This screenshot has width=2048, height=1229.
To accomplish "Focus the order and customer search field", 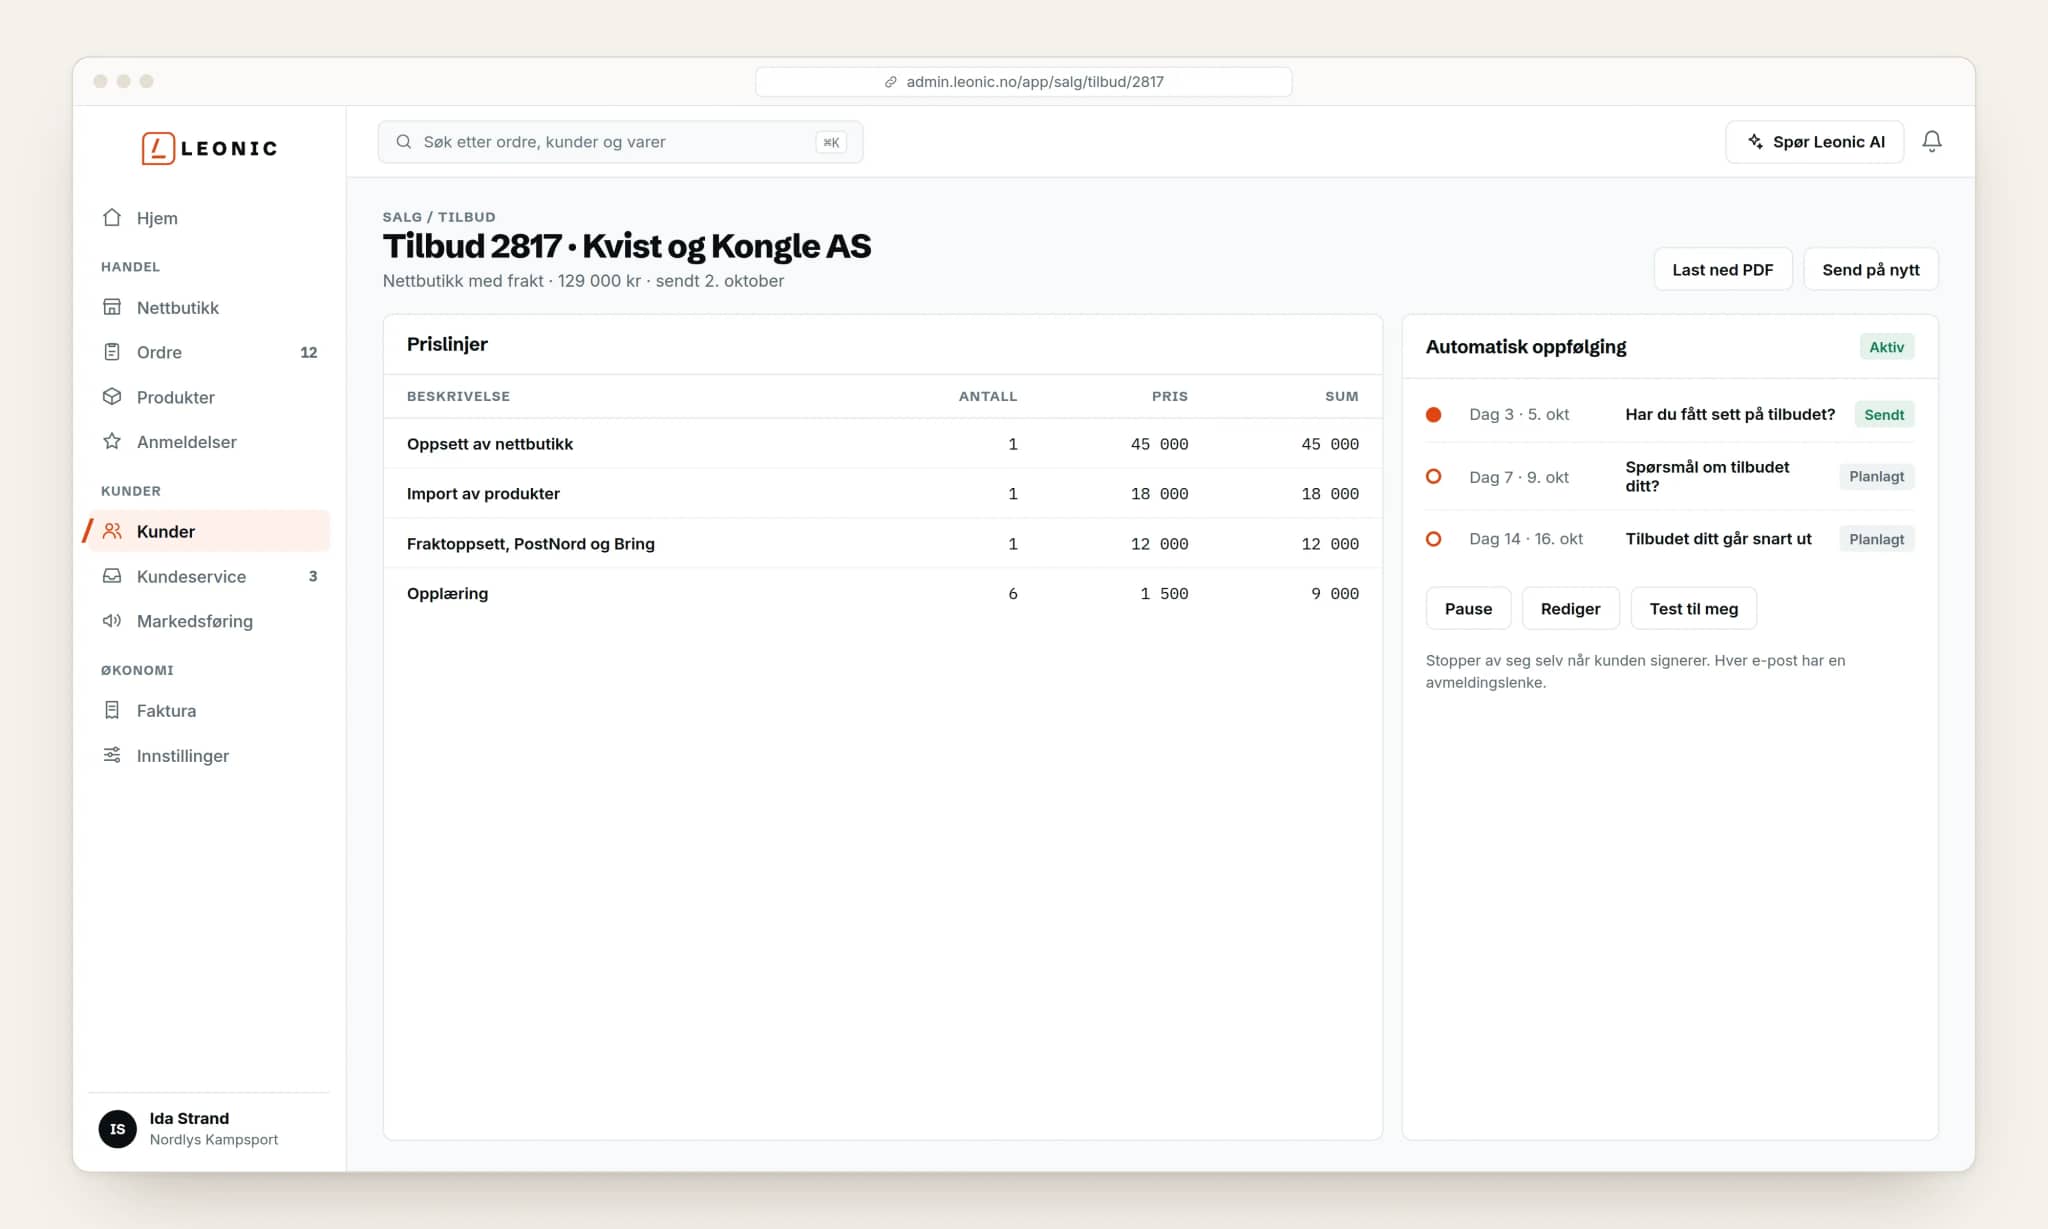I will point(620,142).
